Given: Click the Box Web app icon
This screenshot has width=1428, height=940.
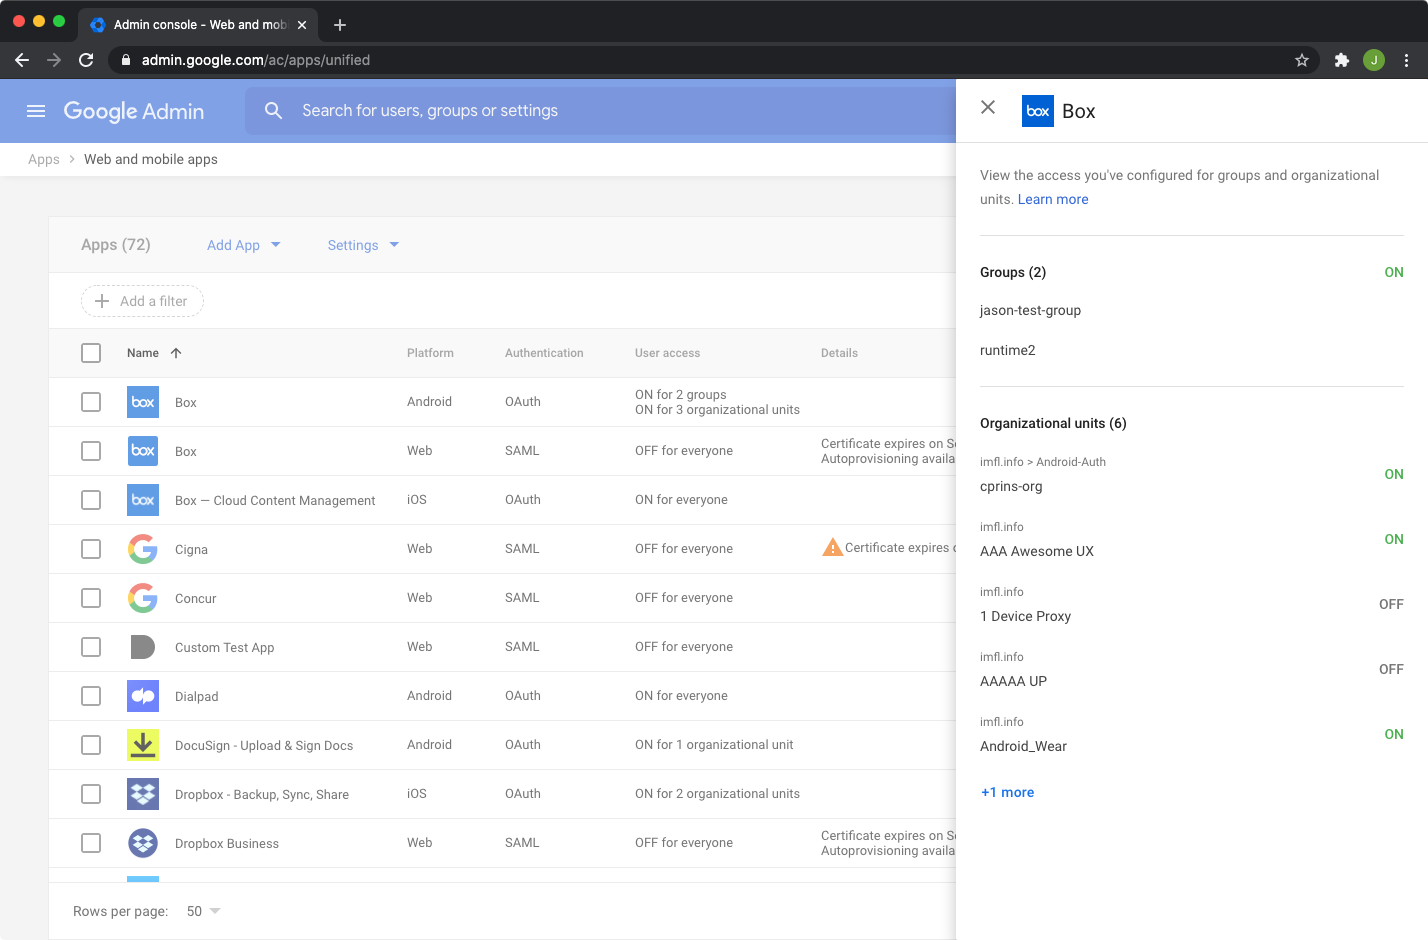Looking at the screenshot, I should coord(143,451).
